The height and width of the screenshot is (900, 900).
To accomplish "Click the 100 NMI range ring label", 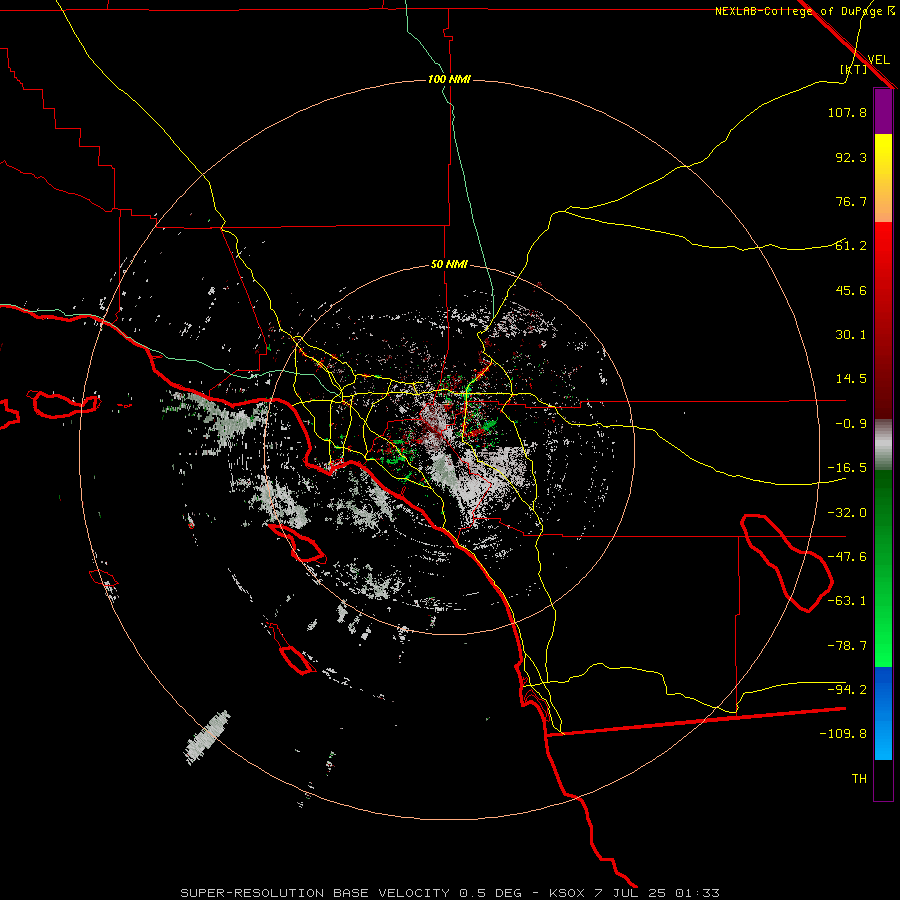I will coord(449,79).
